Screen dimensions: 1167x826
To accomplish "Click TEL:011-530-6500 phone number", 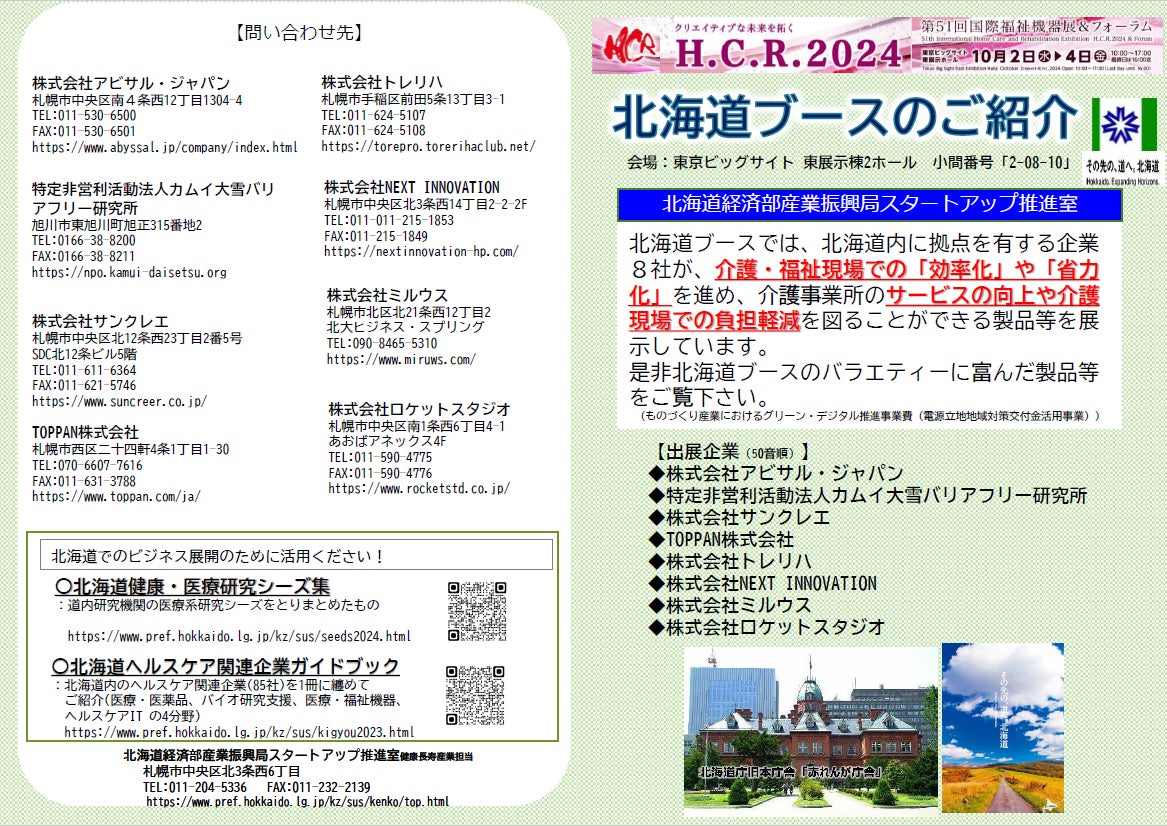I will pyautogui.click(x=84, y=115).
